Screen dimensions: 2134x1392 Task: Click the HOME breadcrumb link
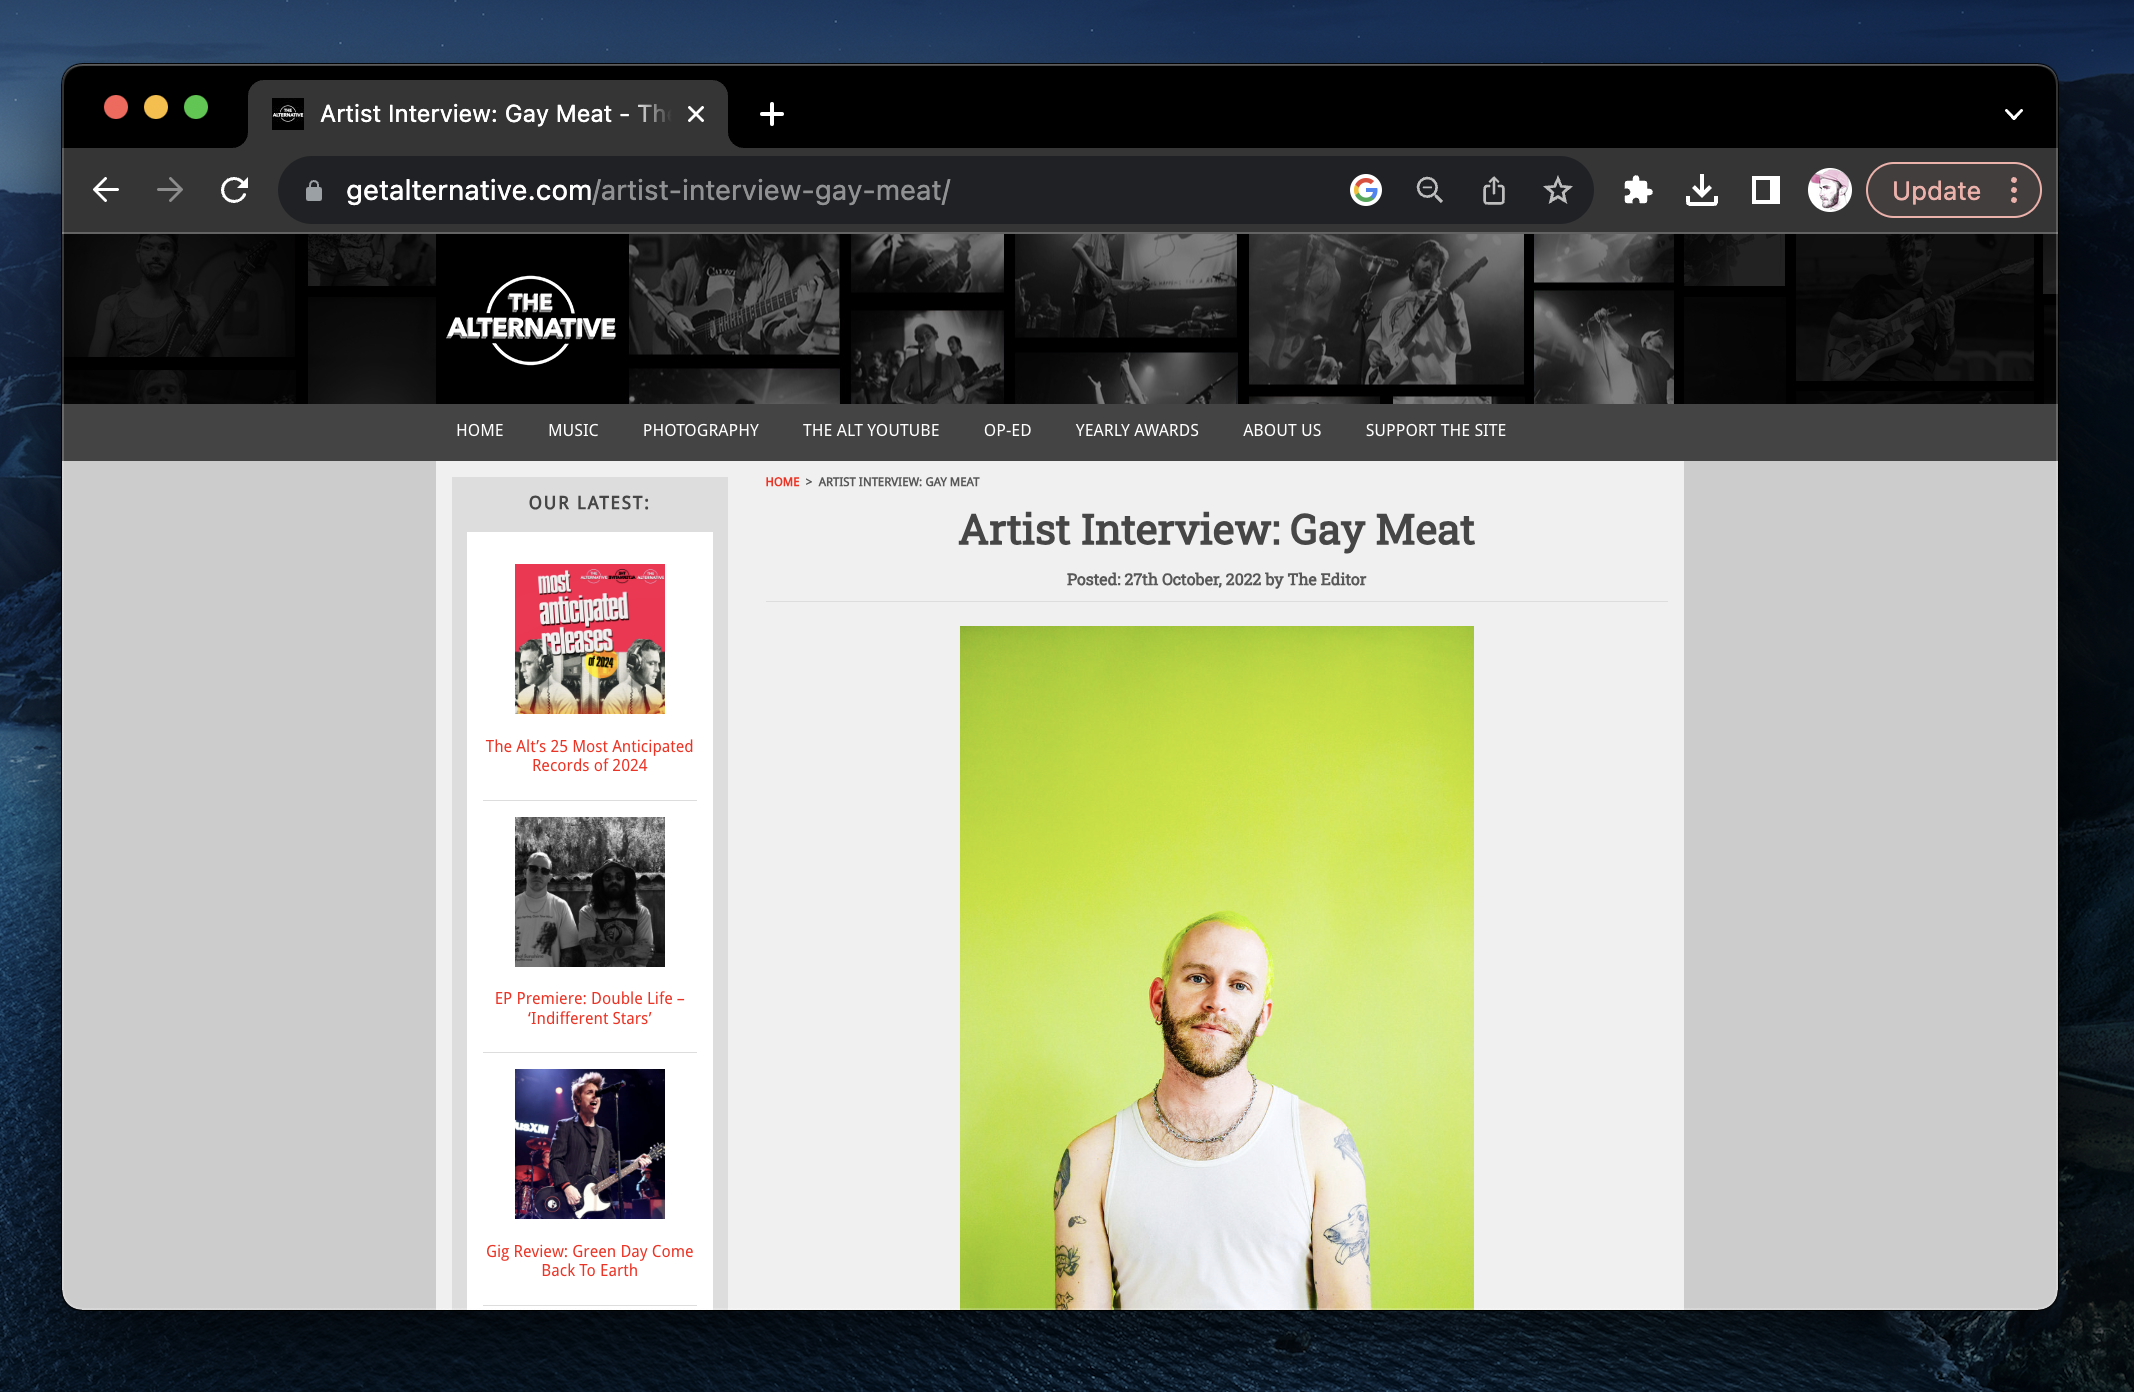782,482
